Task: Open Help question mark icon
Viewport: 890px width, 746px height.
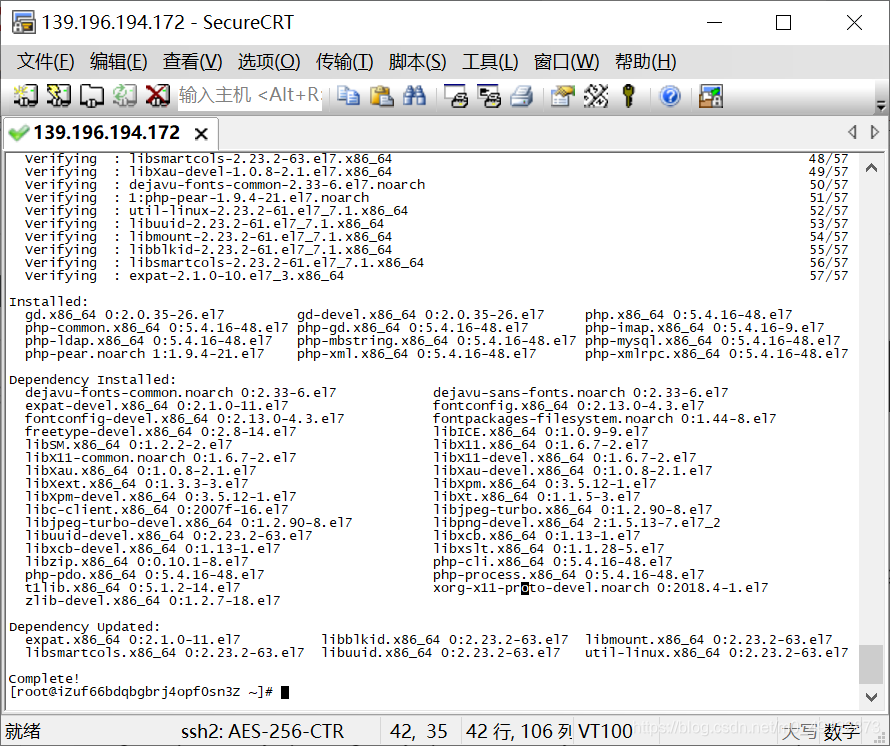Action: click(670, 95)
